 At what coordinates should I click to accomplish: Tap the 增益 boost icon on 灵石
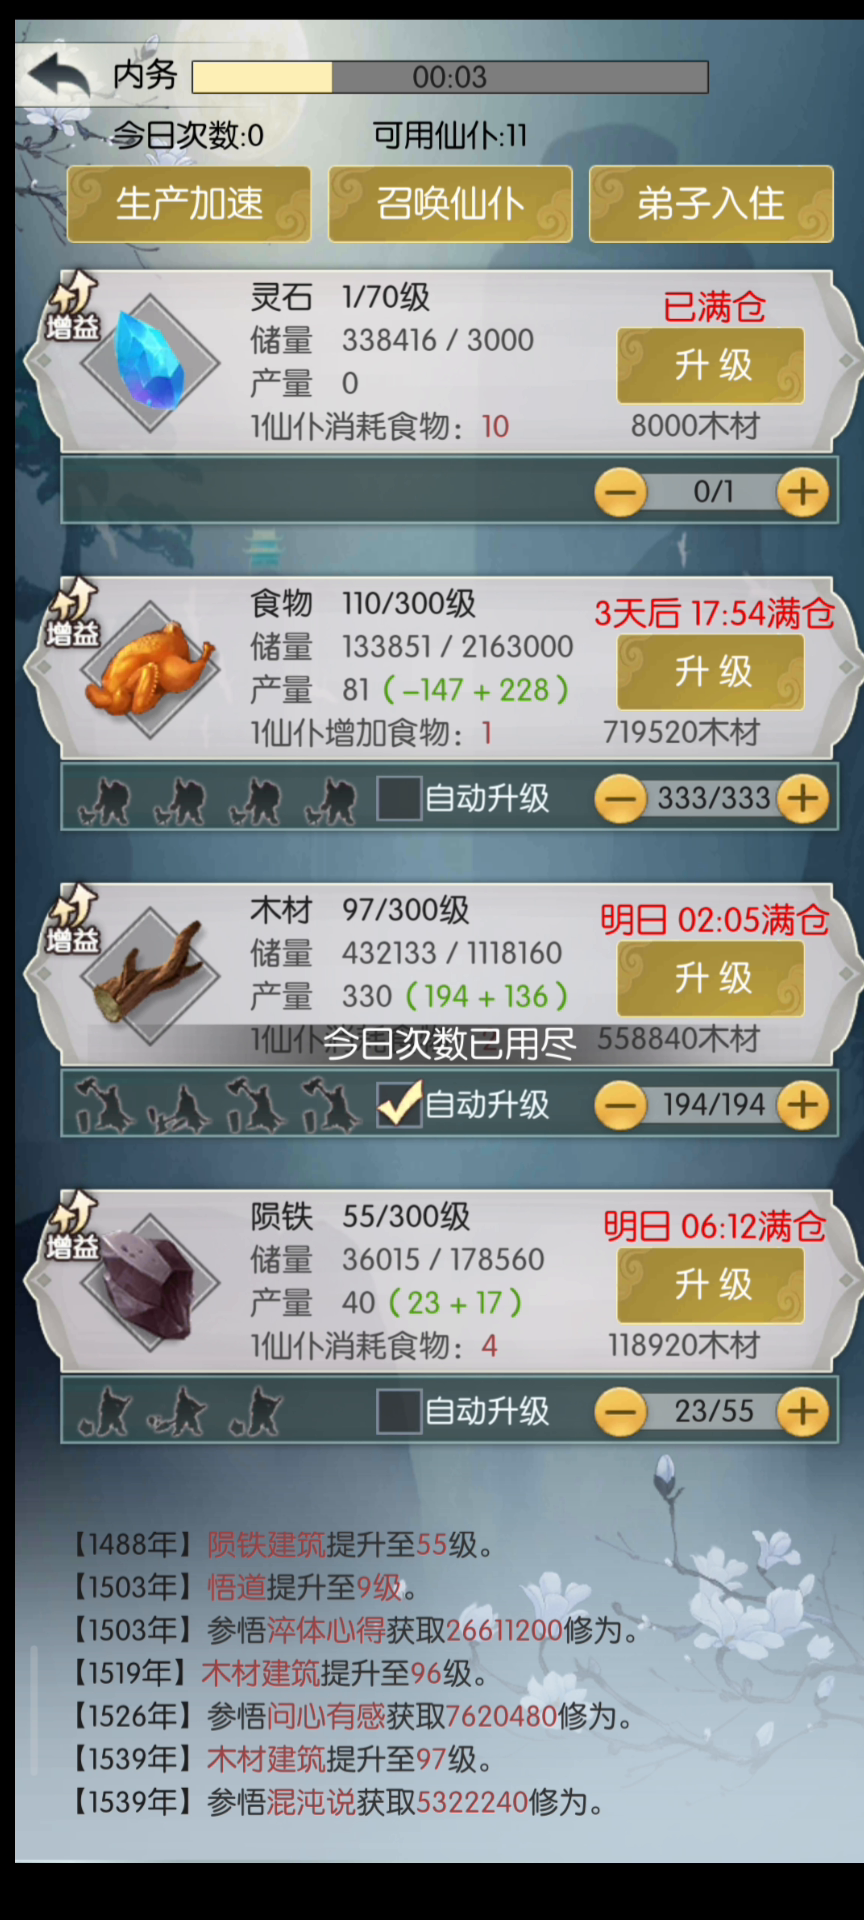click(73, 307)
